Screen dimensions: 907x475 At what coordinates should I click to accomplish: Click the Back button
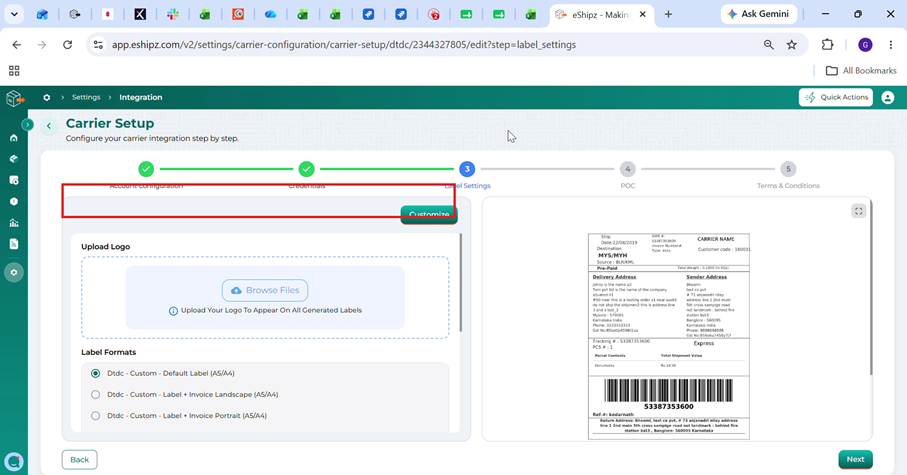pos(79,460)
